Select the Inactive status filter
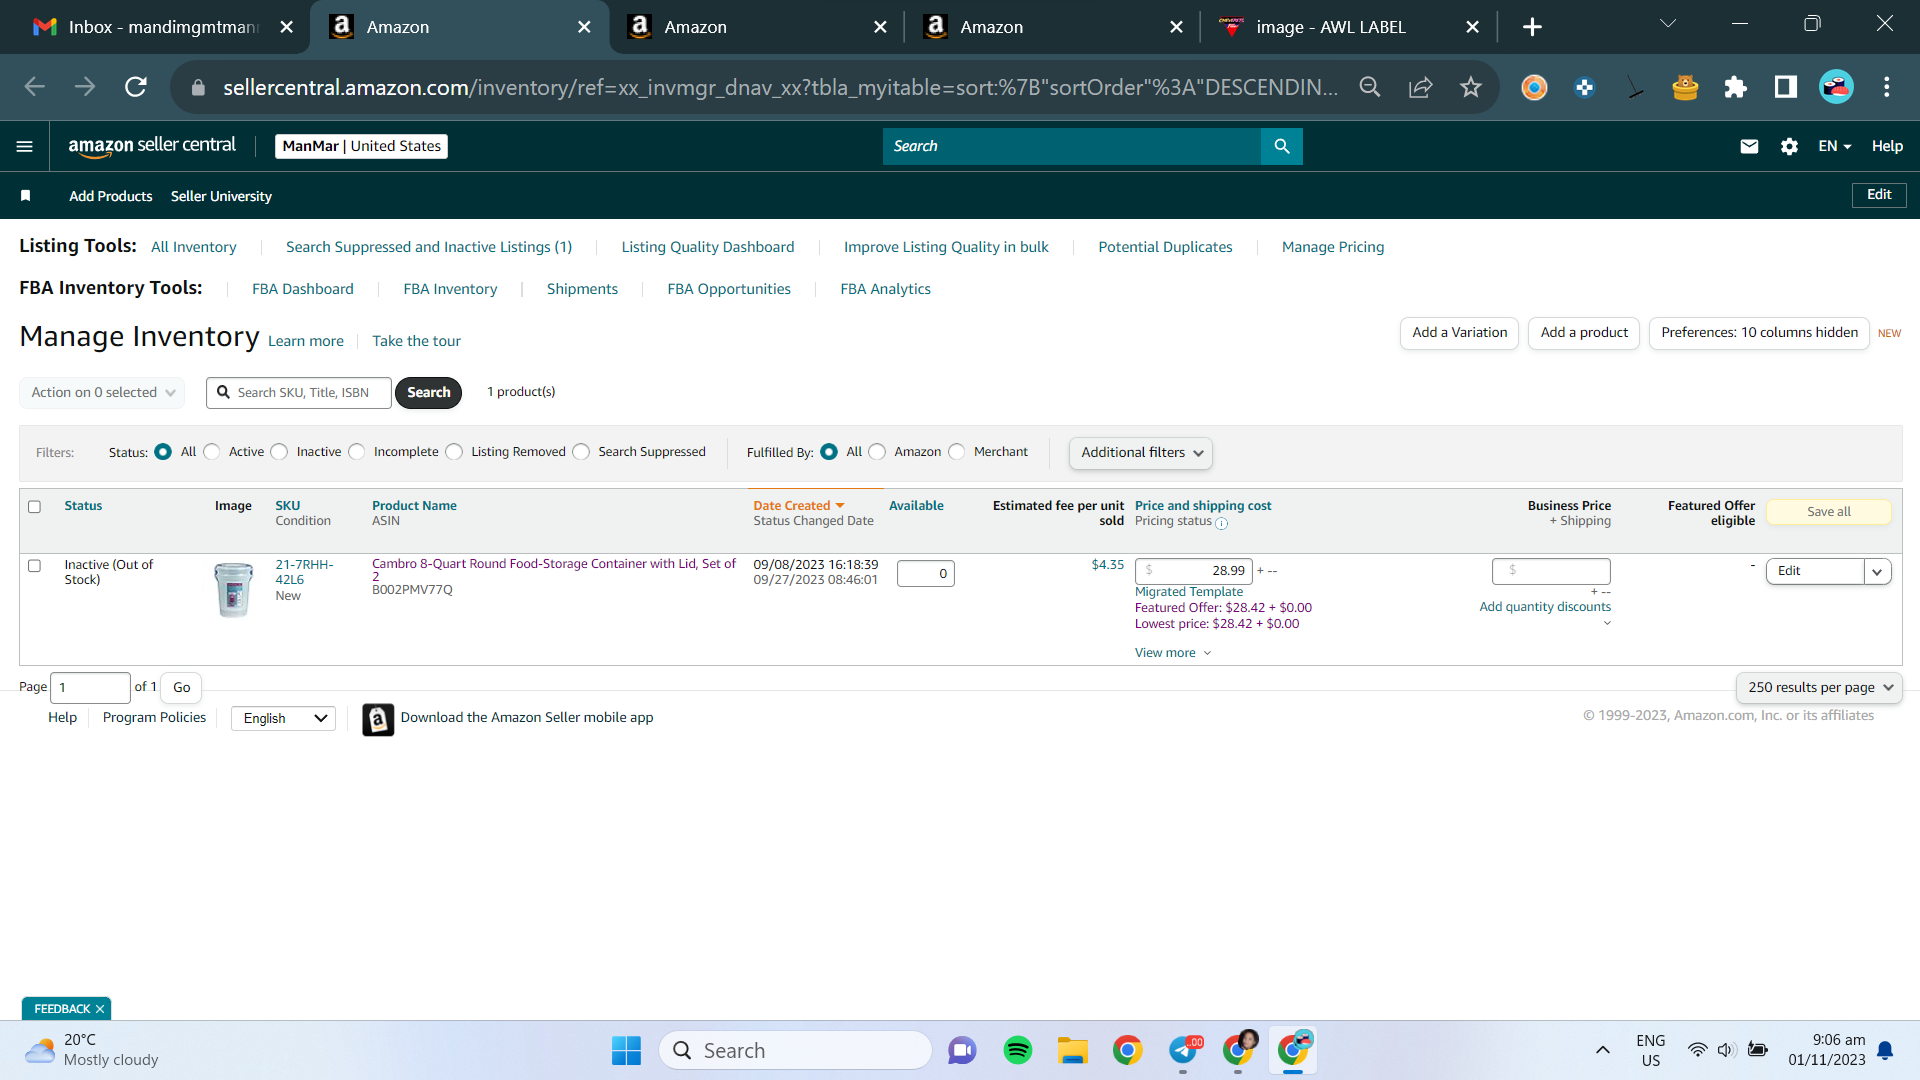Image resolution: width=1920 pixels, height=1080 pixels. 279,452
